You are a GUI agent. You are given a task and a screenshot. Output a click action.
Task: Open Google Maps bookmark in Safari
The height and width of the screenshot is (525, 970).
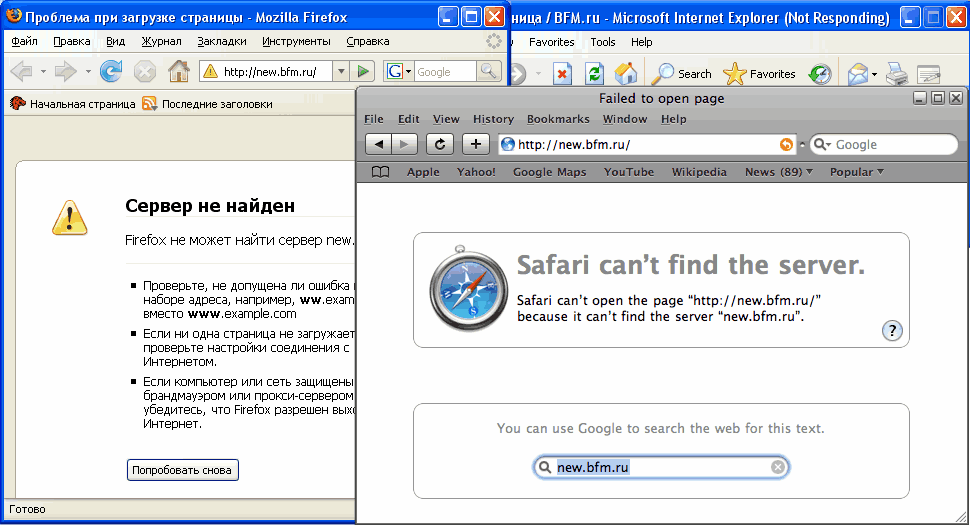(x=549, y=172)
